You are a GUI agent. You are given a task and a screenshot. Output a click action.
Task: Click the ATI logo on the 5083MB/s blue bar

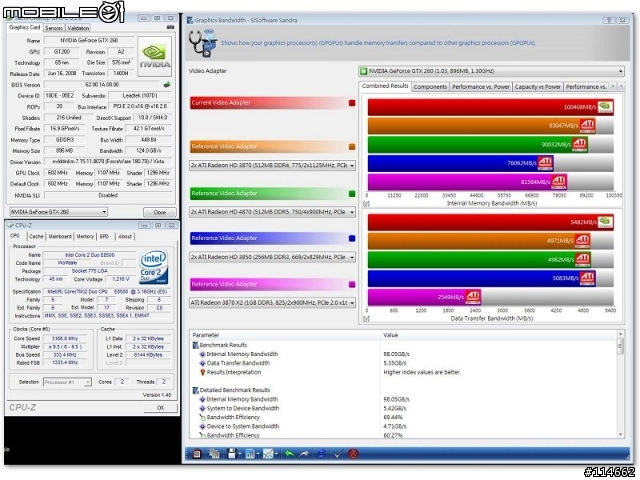(587, 278)
